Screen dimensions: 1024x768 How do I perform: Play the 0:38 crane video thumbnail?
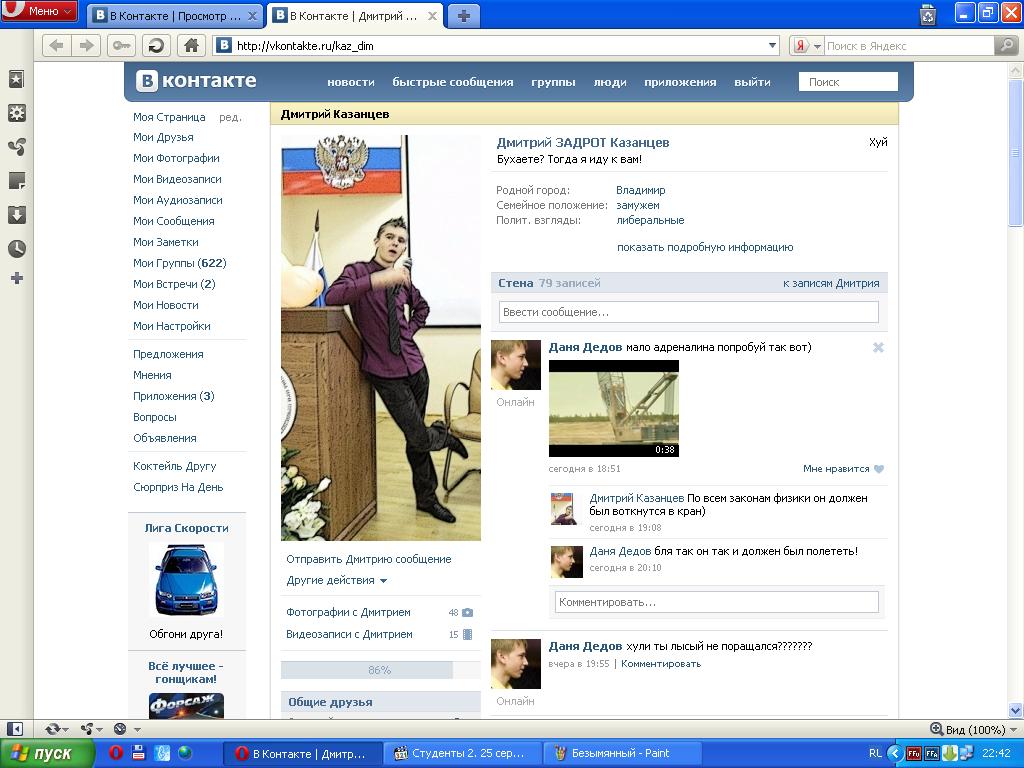pos(613,408)
